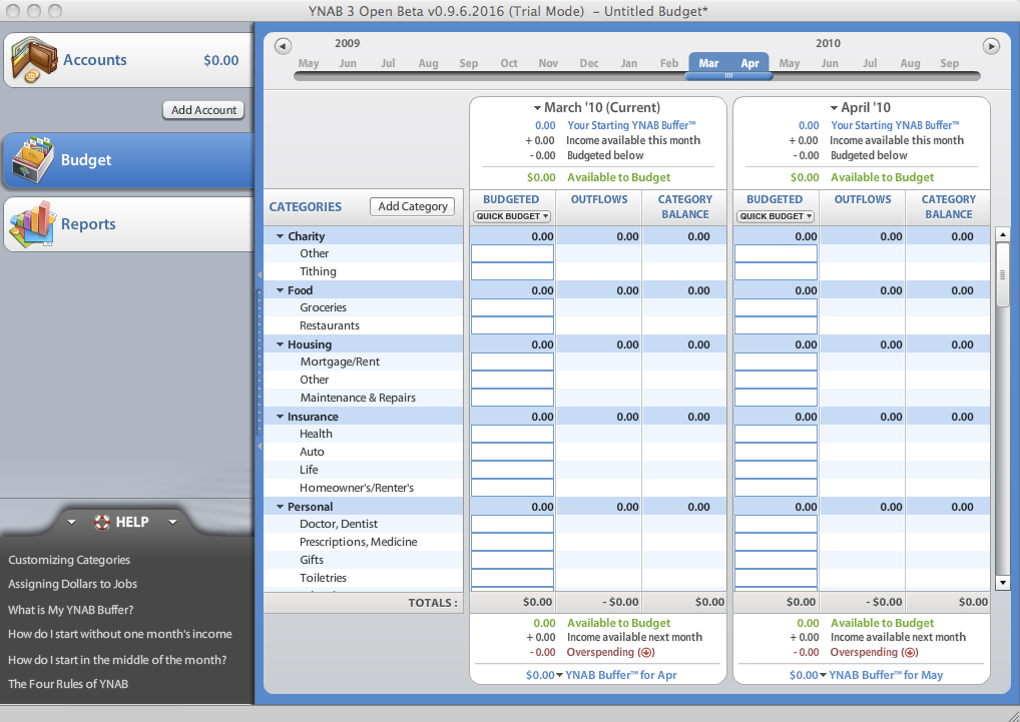1020x722 pixels.
Task: Click scrollbar down arrow in budget table
Action: click(1002, 583)
